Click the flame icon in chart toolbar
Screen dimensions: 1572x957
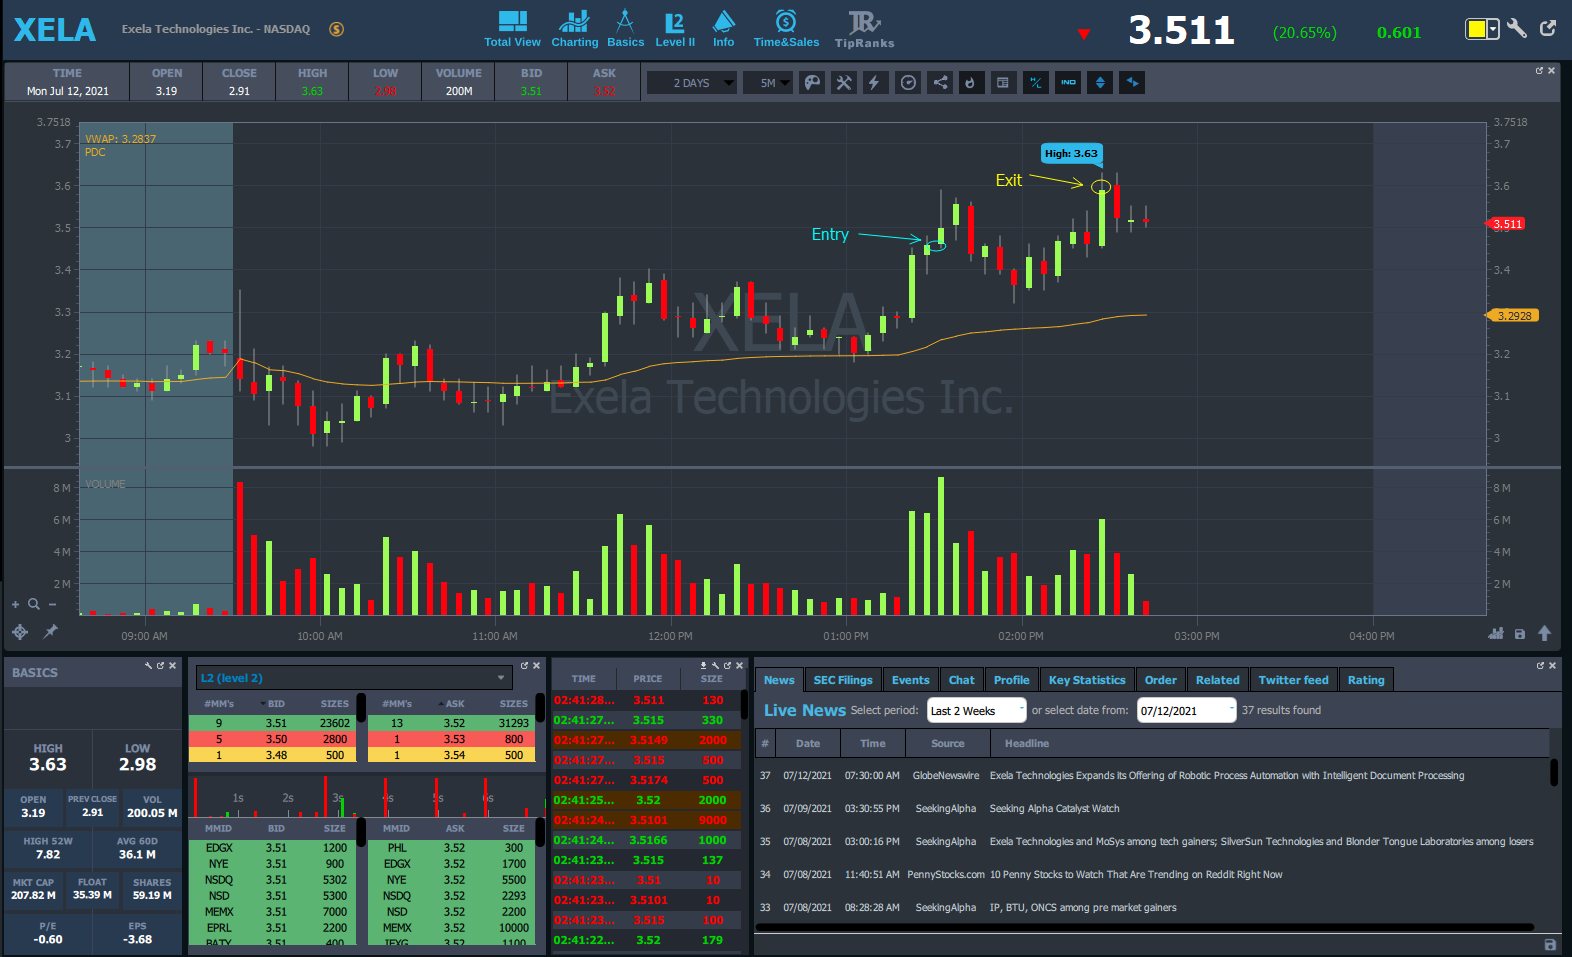[970, 83]
